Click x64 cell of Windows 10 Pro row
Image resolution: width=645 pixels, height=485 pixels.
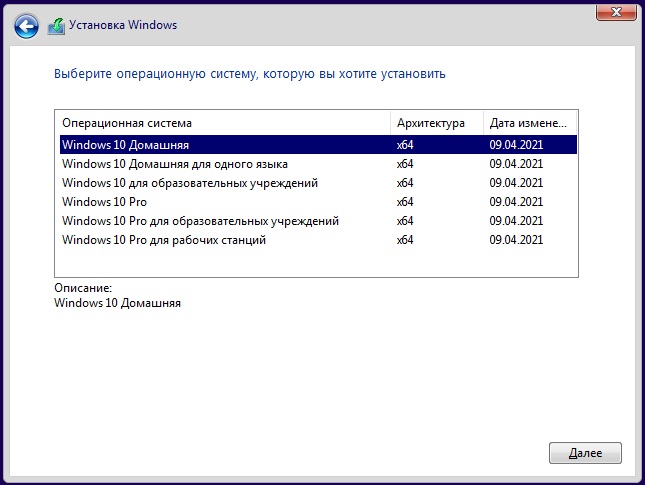point(405,202)
